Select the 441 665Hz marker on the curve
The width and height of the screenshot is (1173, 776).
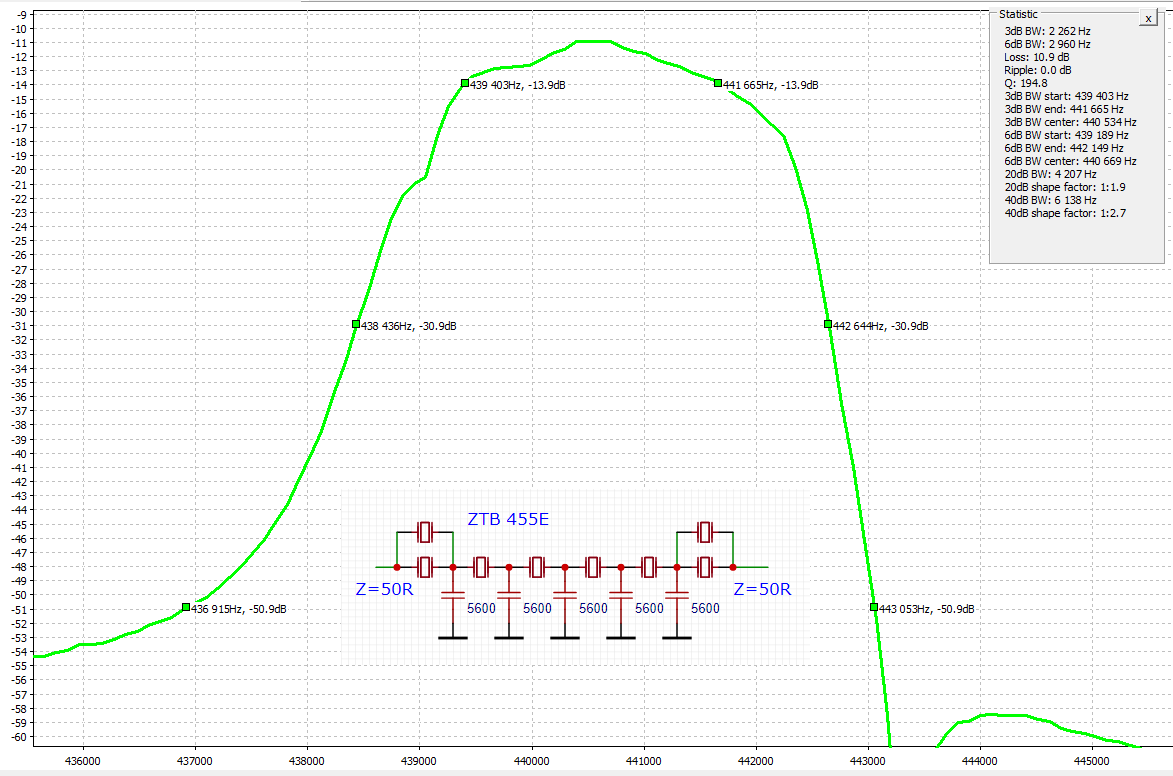pos(718,83)
